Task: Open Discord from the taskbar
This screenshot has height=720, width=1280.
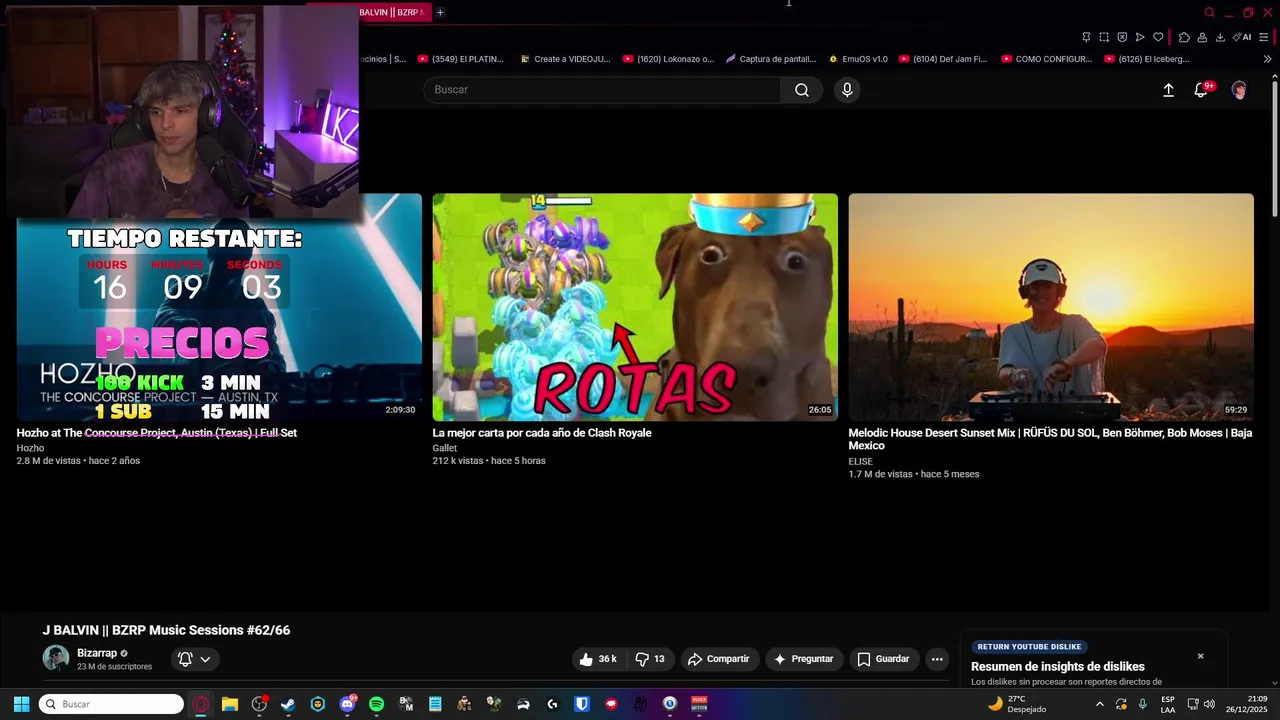Action: (347, 704)
